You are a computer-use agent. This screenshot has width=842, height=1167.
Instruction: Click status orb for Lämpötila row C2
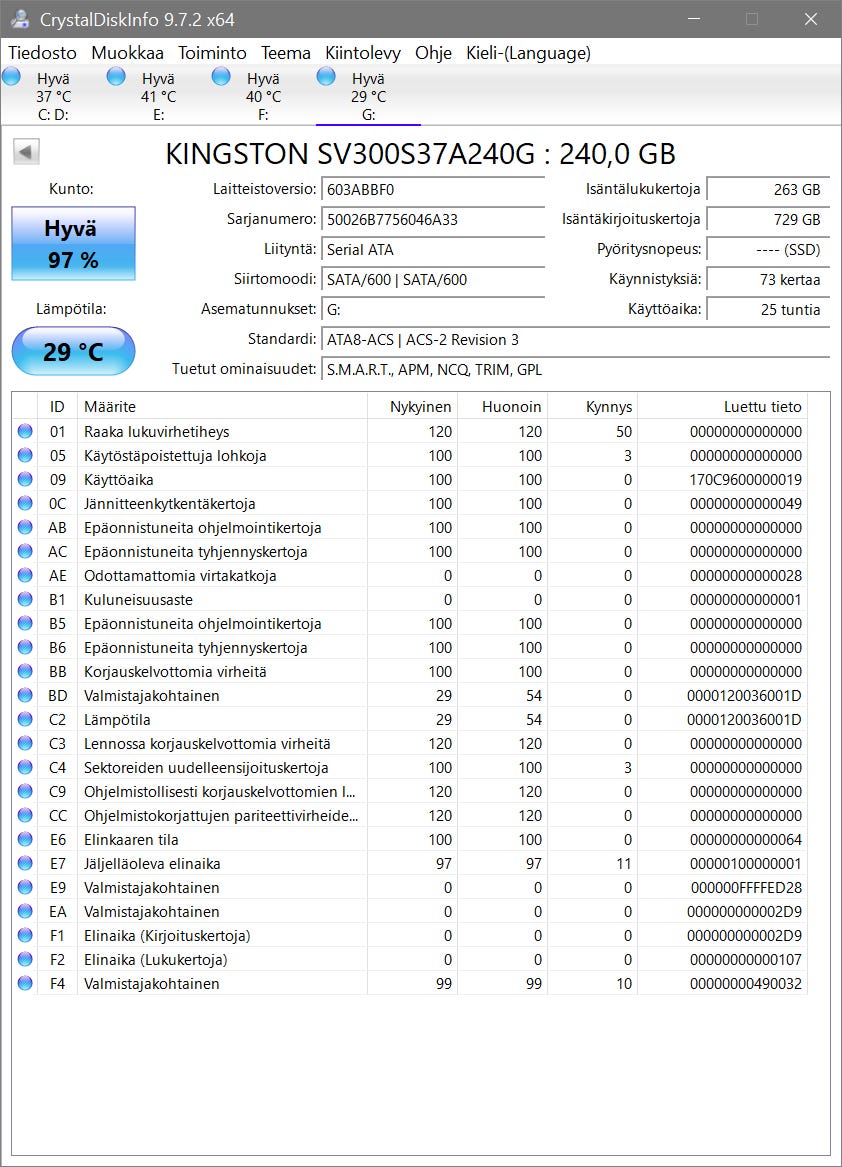tap(25, 719)
